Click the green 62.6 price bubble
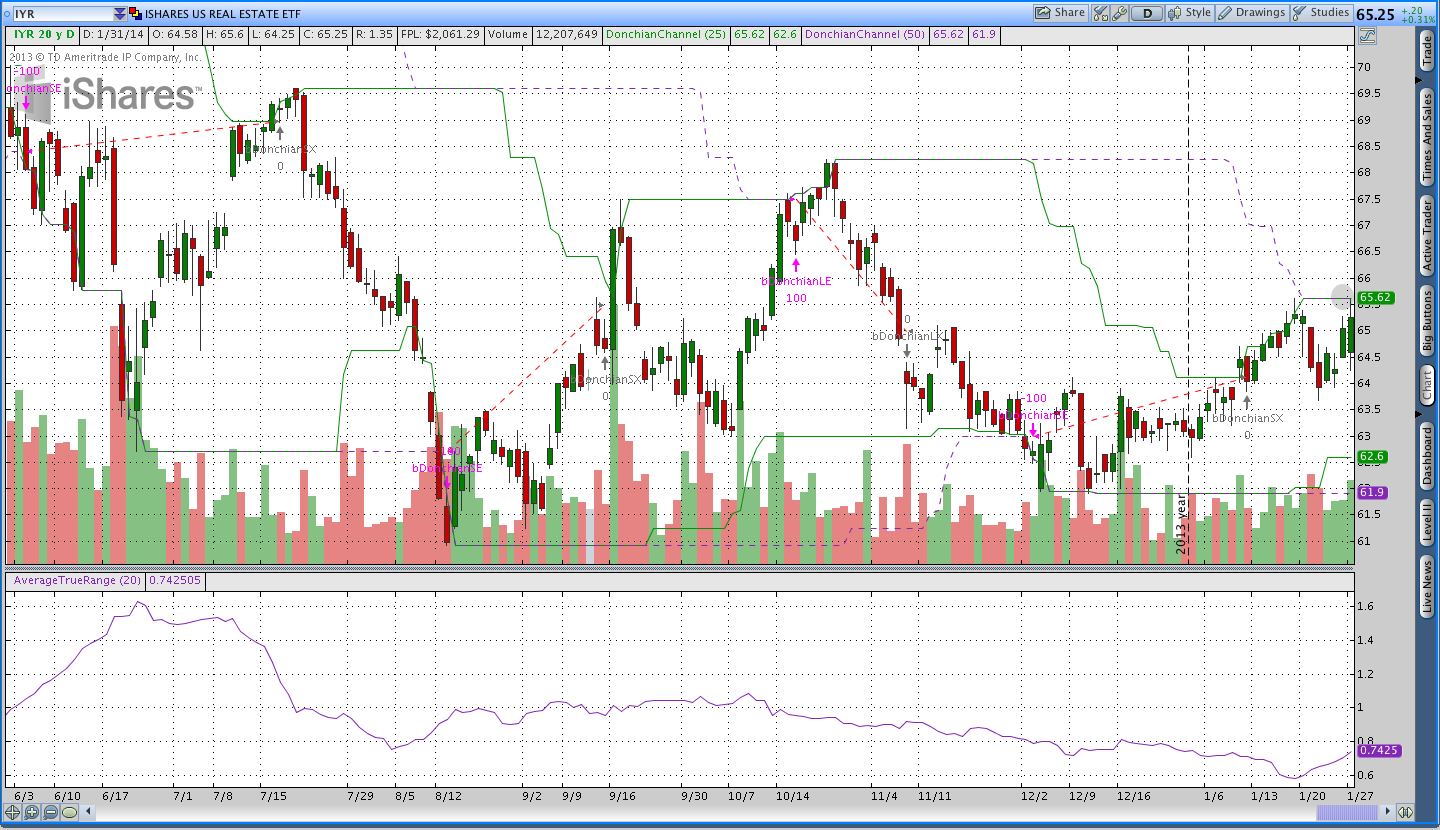The width and height of the screenshot is (1440, 830). (1372, 457)
